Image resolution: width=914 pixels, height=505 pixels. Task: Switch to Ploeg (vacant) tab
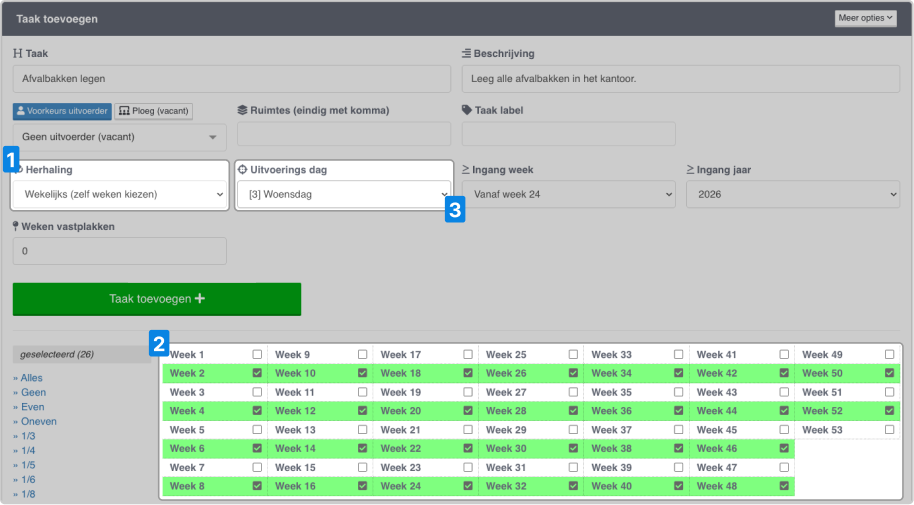(x=154, y=111)
